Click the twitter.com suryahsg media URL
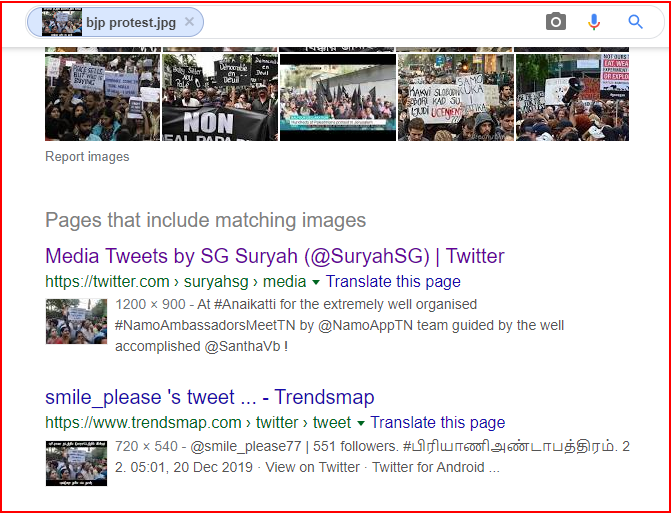This screenshot has height=515, width=671. point(175,282)
